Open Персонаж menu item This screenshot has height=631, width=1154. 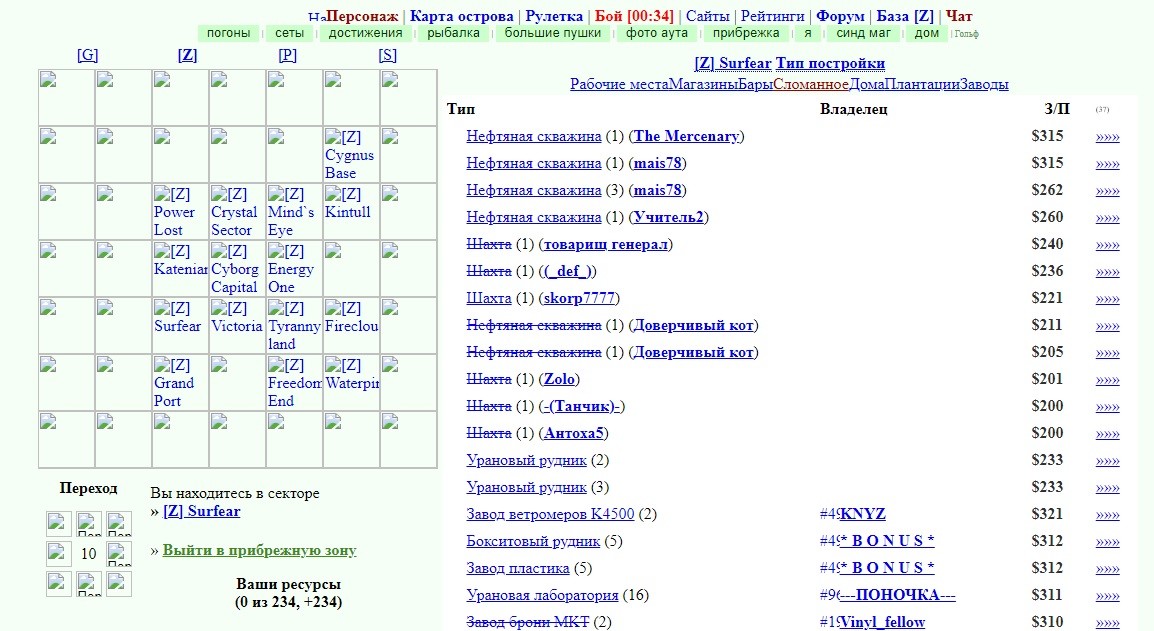click(x=362, y=16)
